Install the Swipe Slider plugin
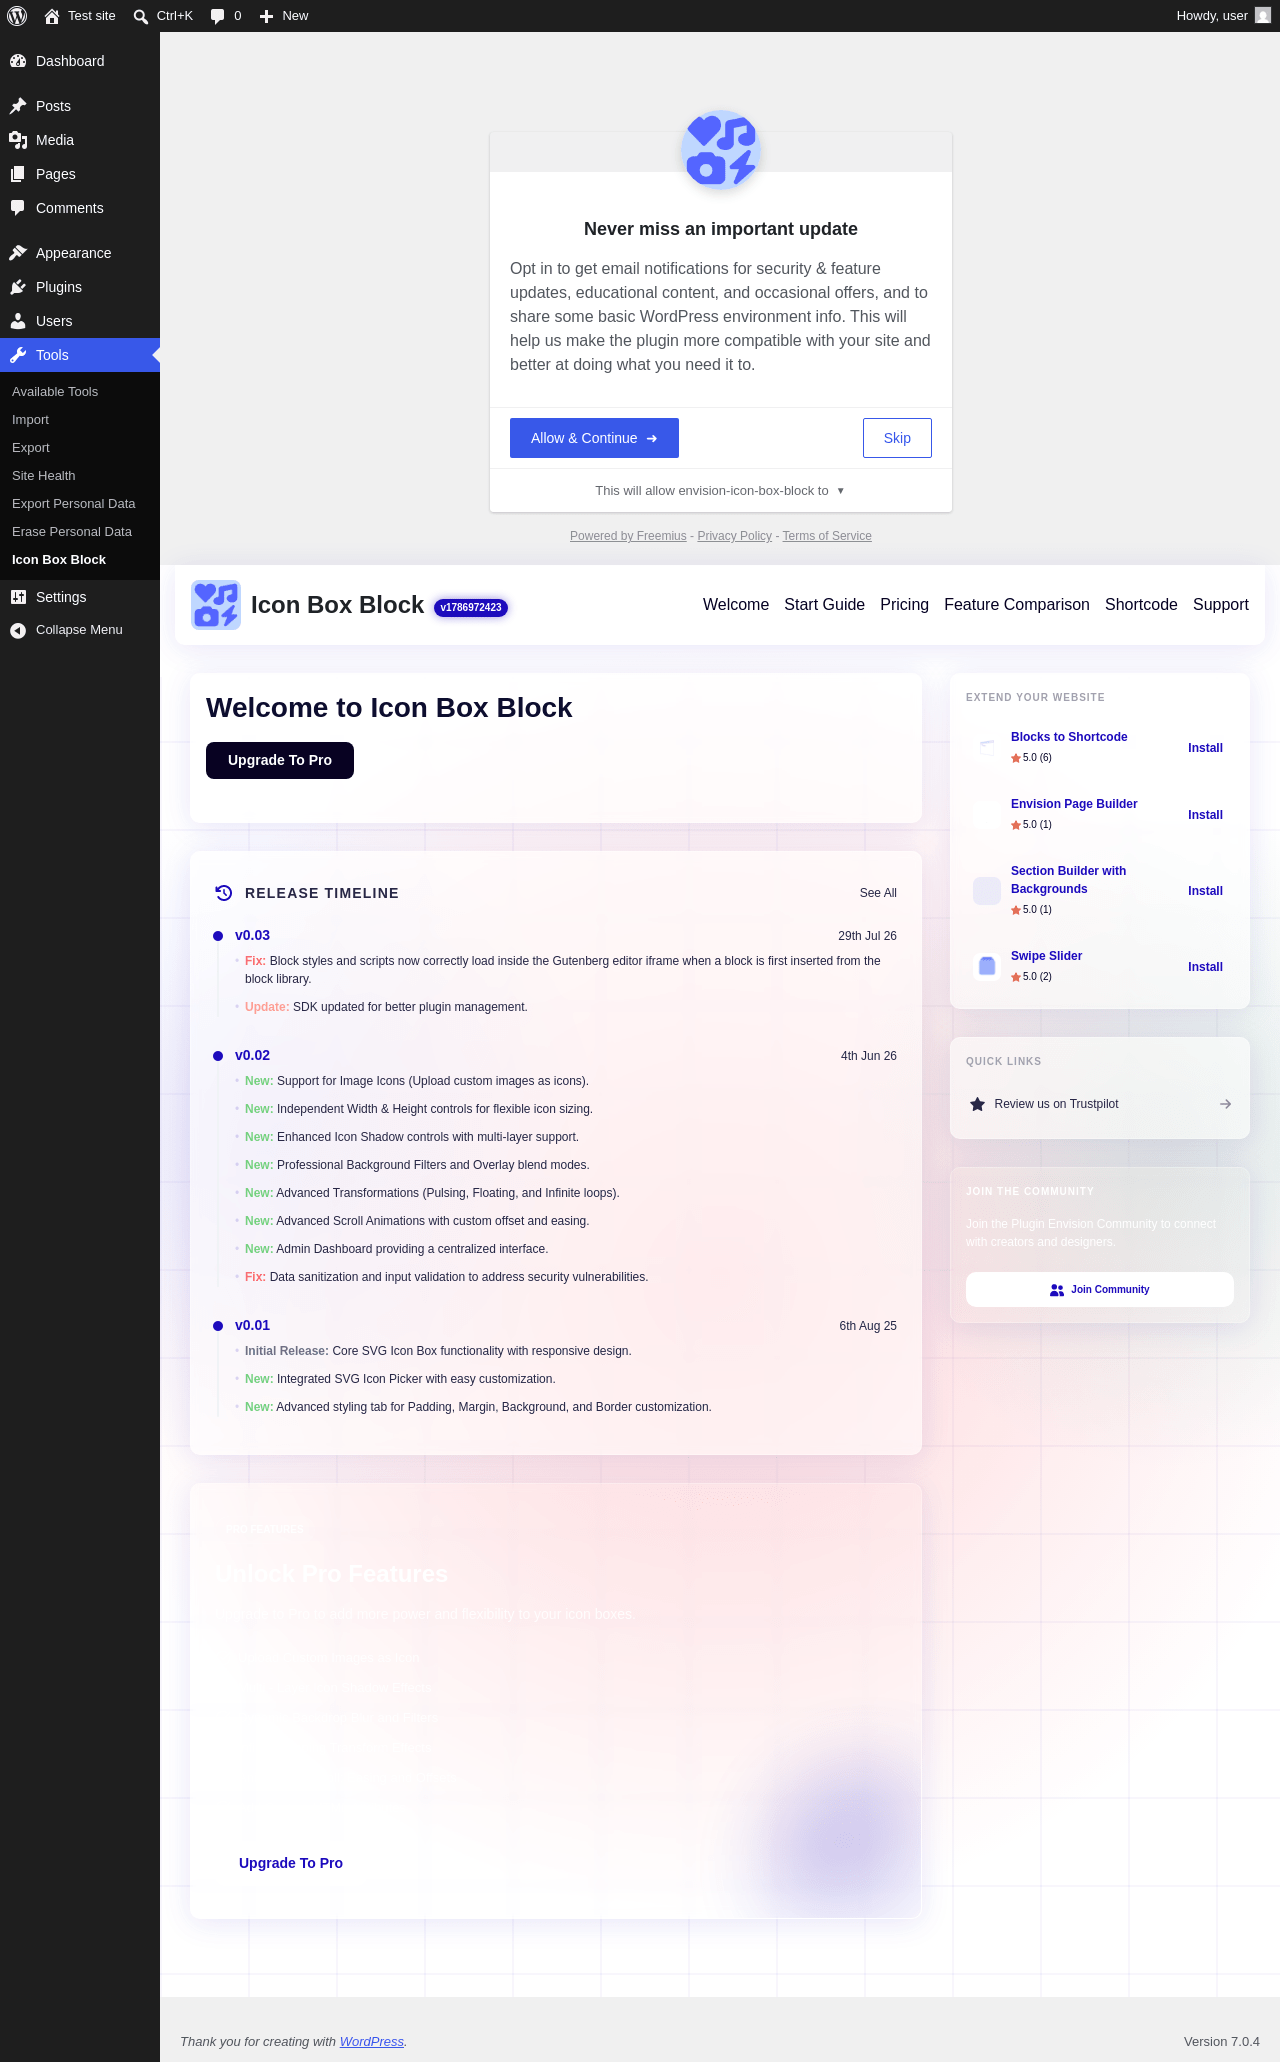Image resolution: width=1280 pixels, height=2062 pixels. pyautogui.click(x=1205, y=967)
